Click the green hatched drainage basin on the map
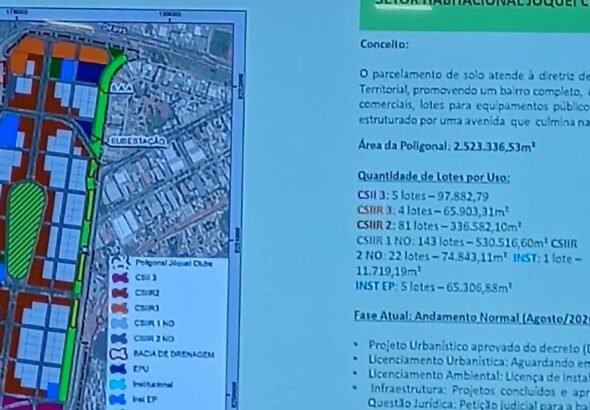590x410 pixels. pos(26,229)
